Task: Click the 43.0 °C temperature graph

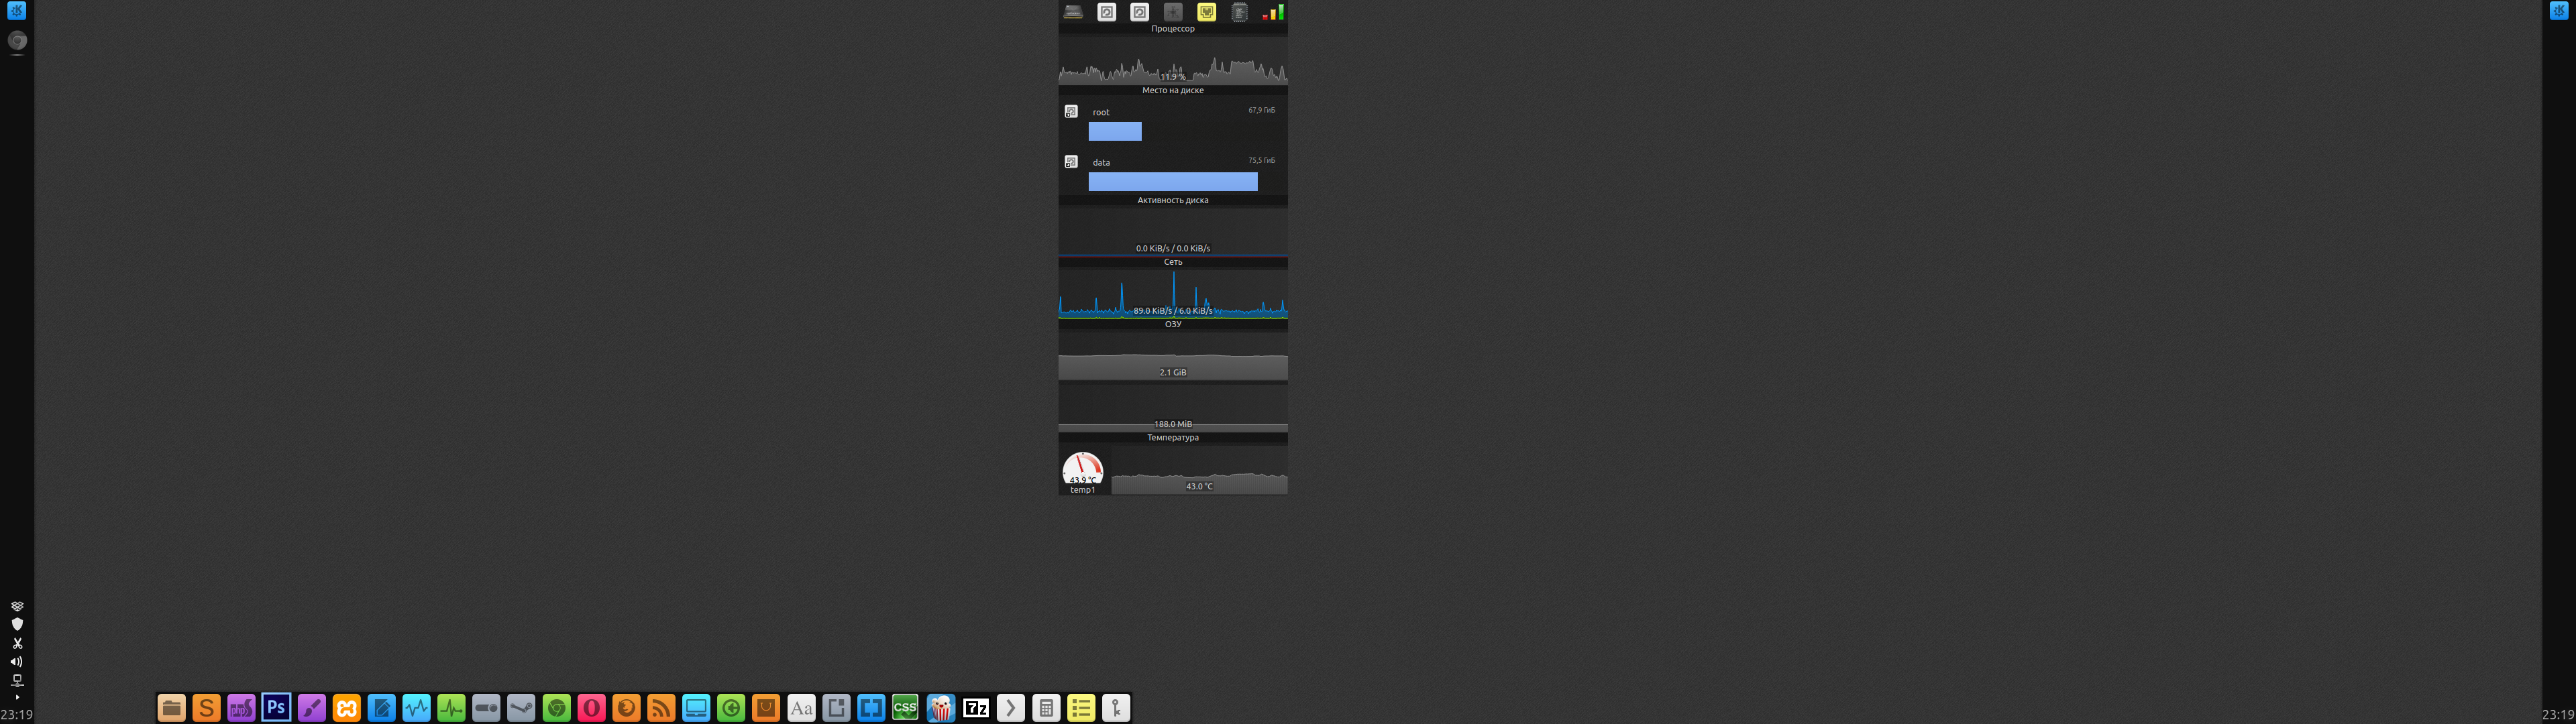Action: [x=1199, y=471]
